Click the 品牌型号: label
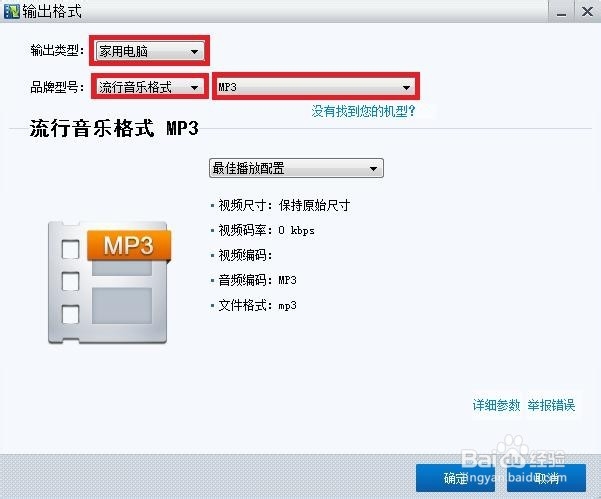Image resolution: width=601 pixels, height=499 pixels. click(x=57, y=87)
